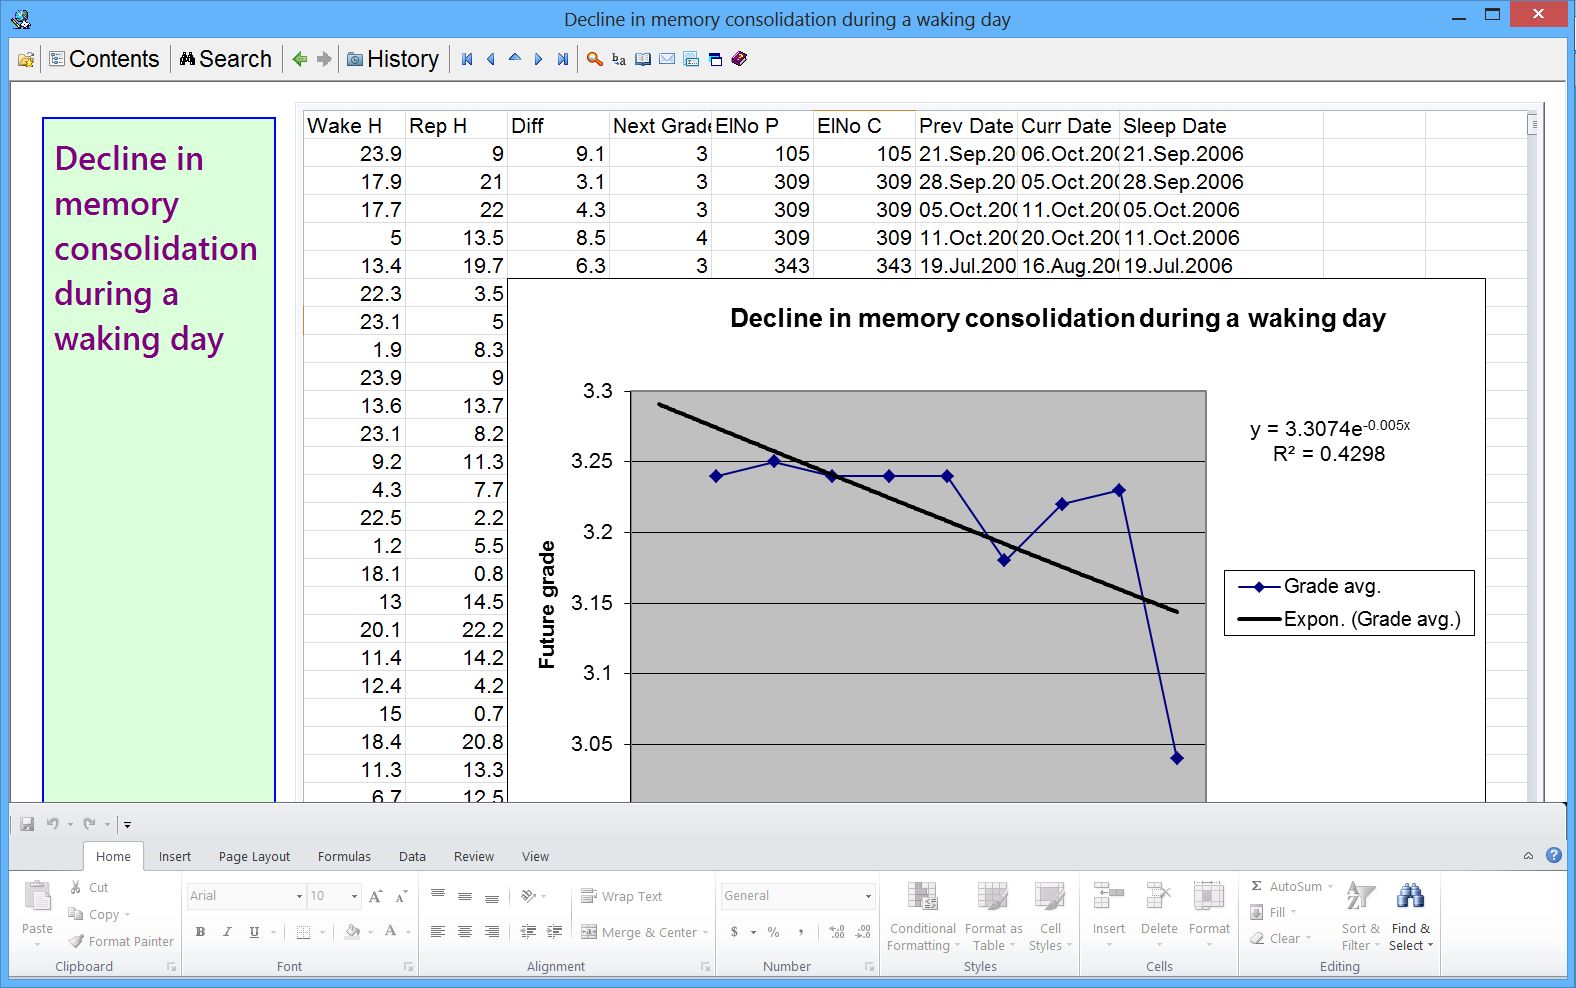The image size is (1576, 988).
Task: Toggle Wrap Text in Alignment group
Action: pyautogui.click(x=621, y=896)
